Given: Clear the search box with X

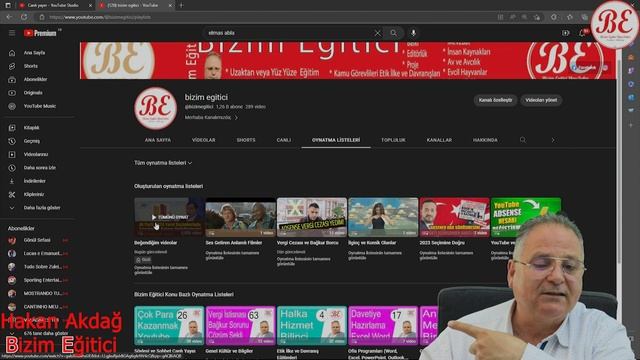Looking at the screenshot, I should pos(378,33).
